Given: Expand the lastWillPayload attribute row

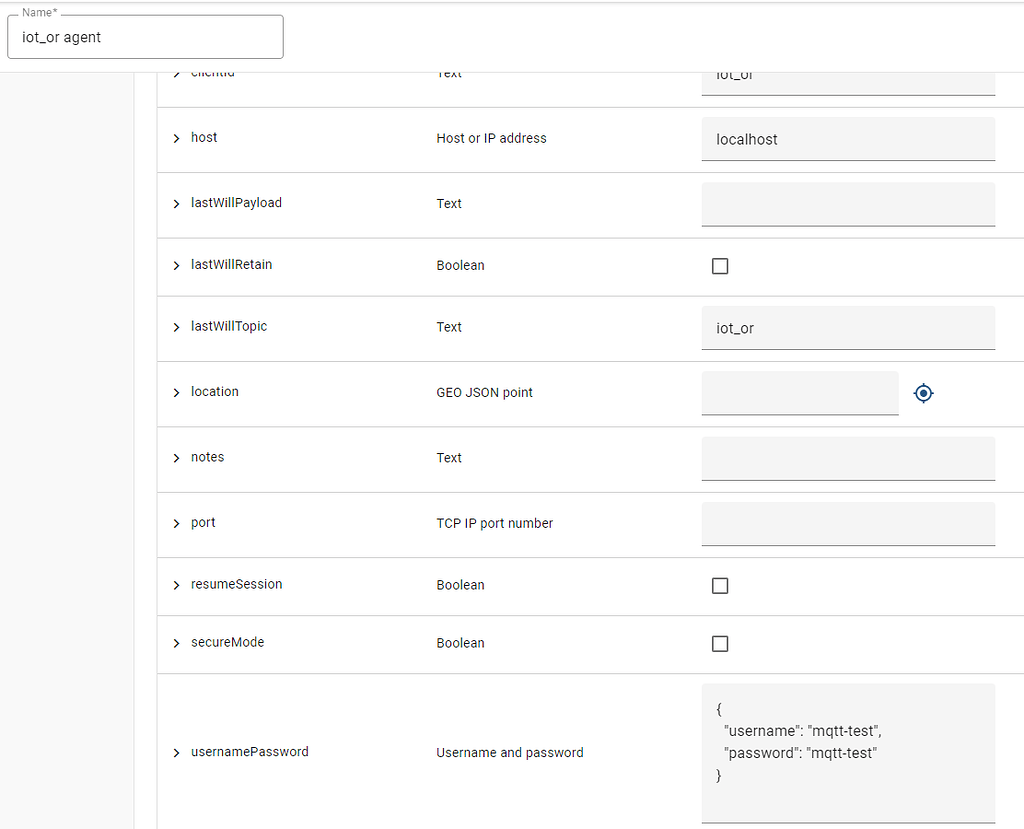Looking at the screenshot, I should pos(176,203).
